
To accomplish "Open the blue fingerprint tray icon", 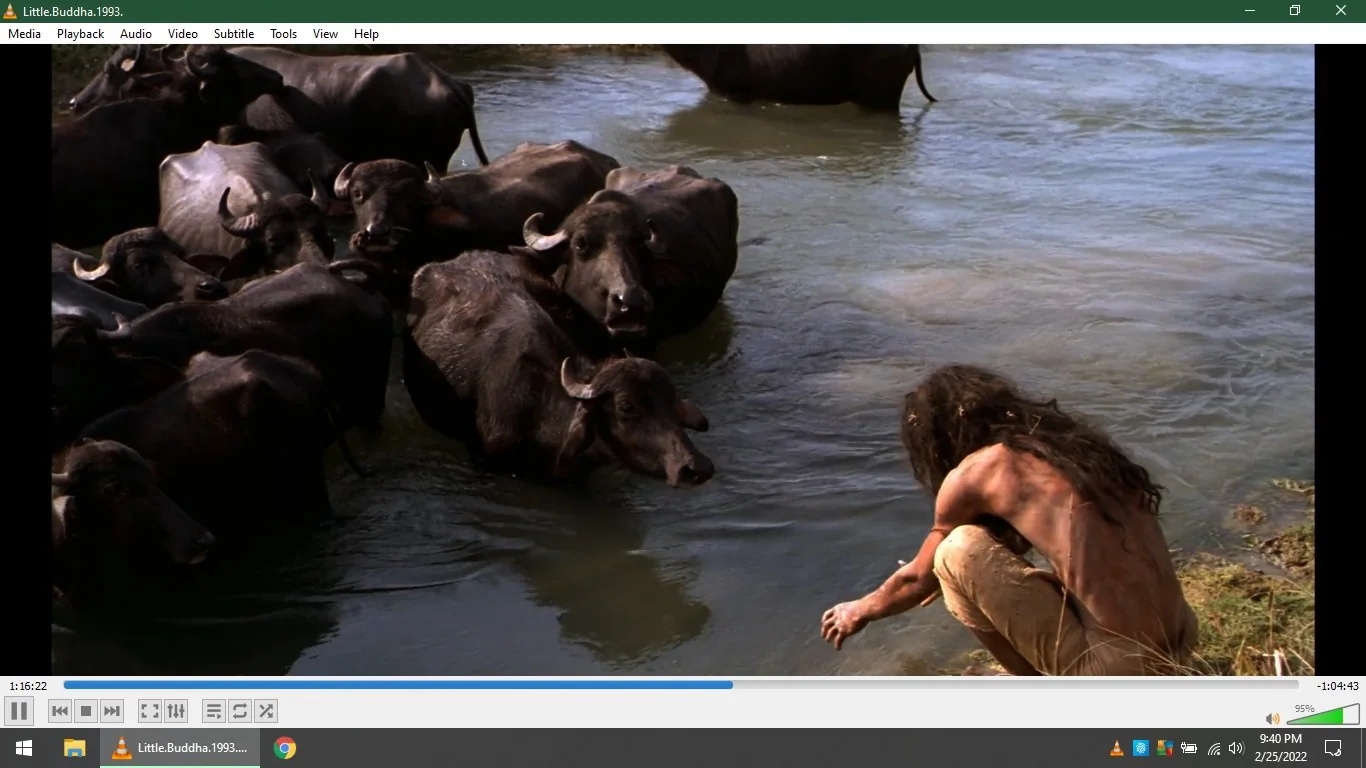I will coord(1141,748).
